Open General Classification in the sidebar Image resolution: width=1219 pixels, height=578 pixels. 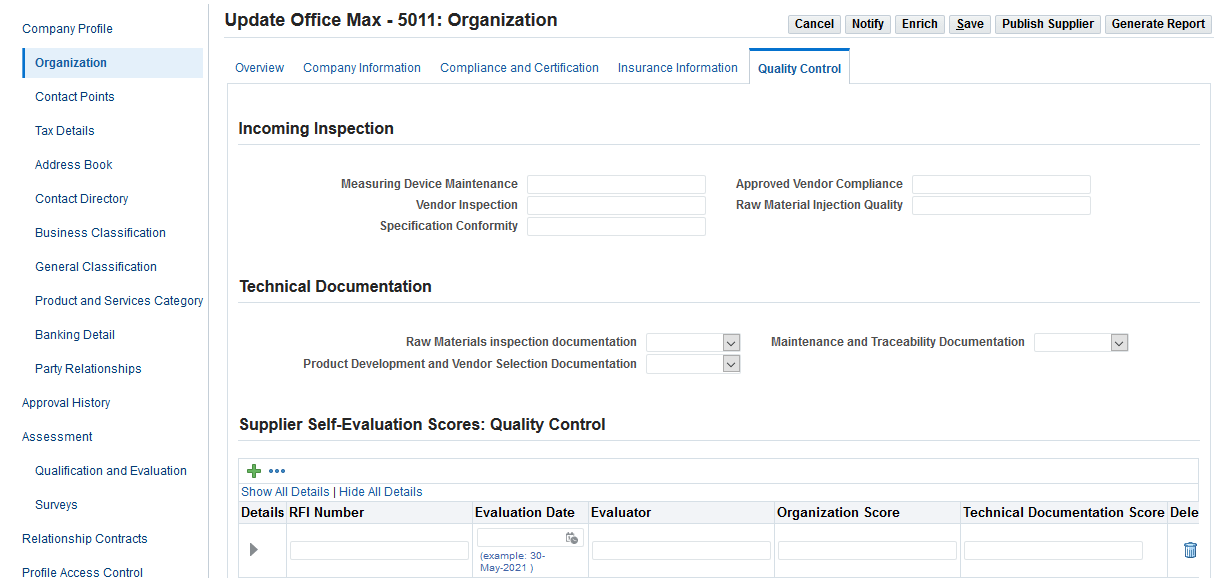(x=96, y=267)
